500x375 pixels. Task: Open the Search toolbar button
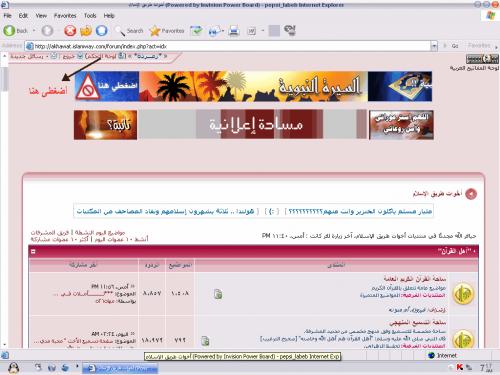coord(129,31)
